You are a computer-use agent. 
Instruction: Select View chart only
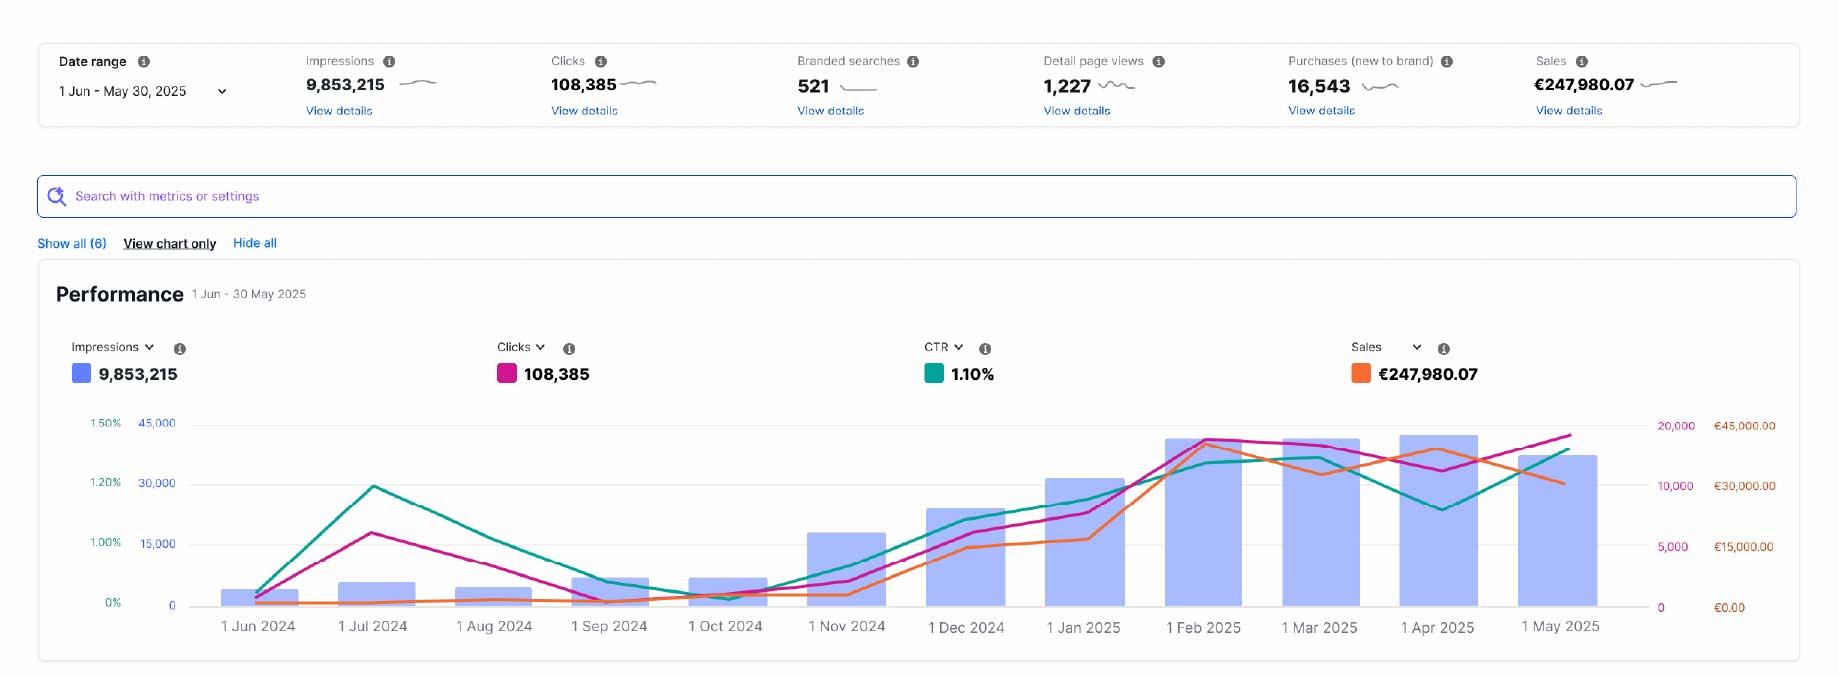click(x=170, y=243)
